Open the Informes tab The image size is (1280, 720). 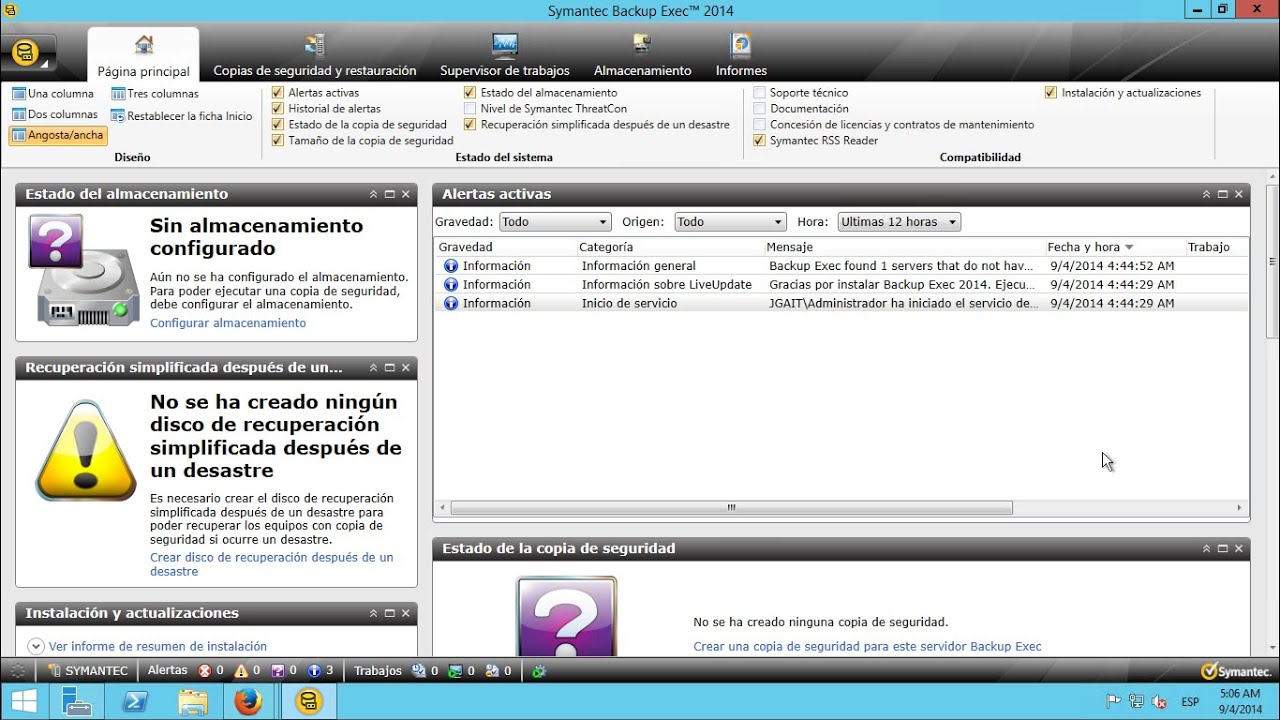[741, 56]
